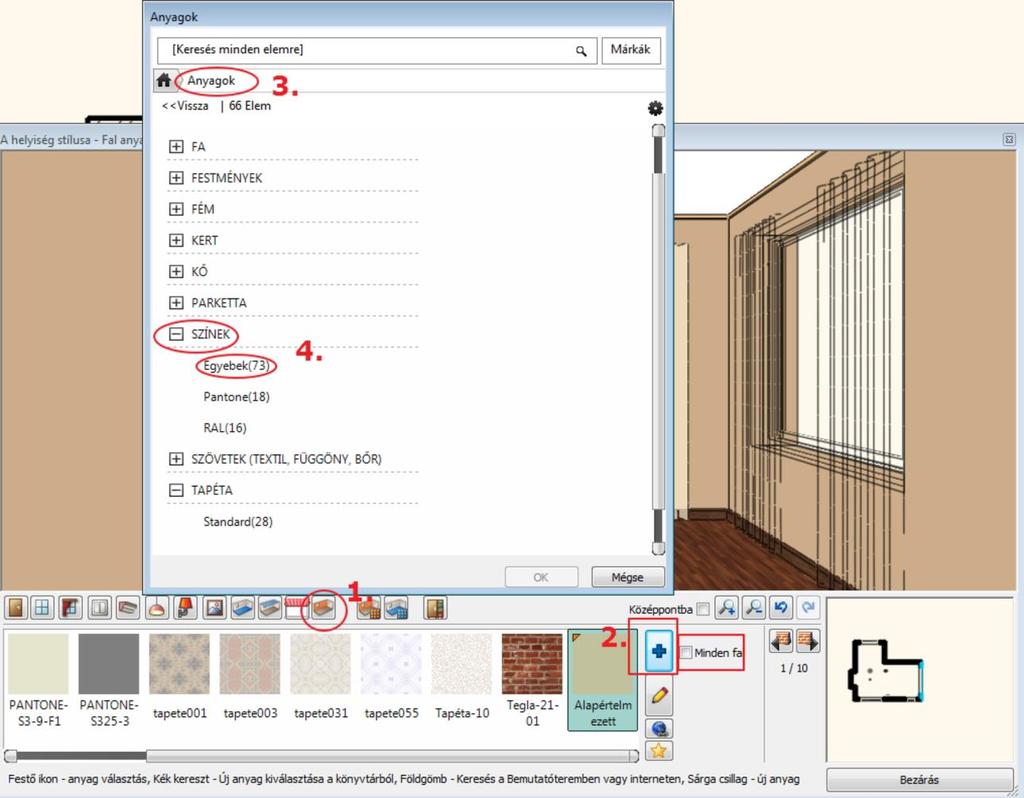The image size is (1024, 798).
Task: Expand the KŐ category
Action: (176, 271)
